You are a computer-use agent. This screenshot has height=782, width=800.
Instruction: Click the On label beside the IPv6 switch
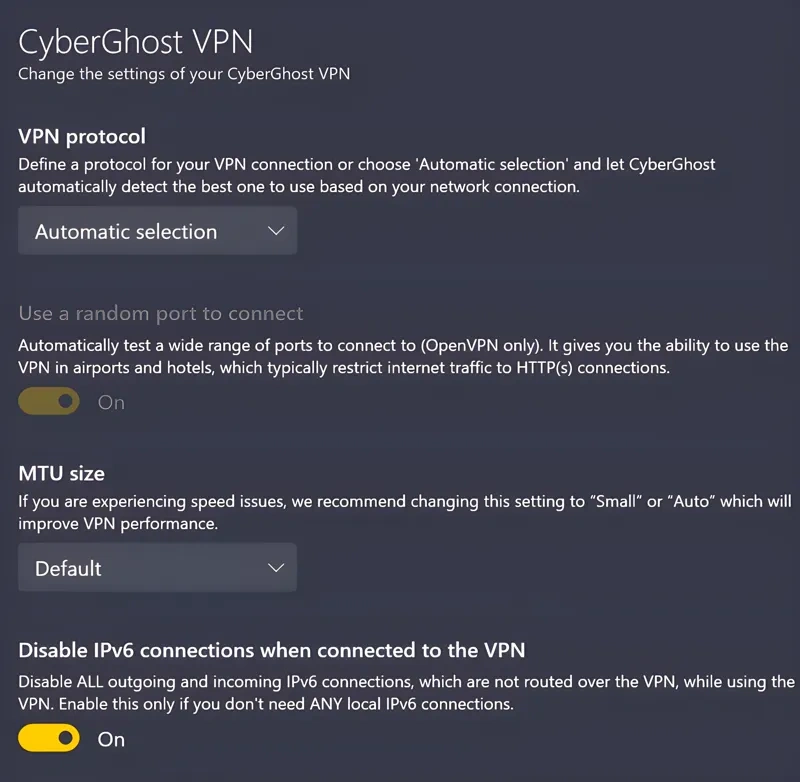click(111, 739)
